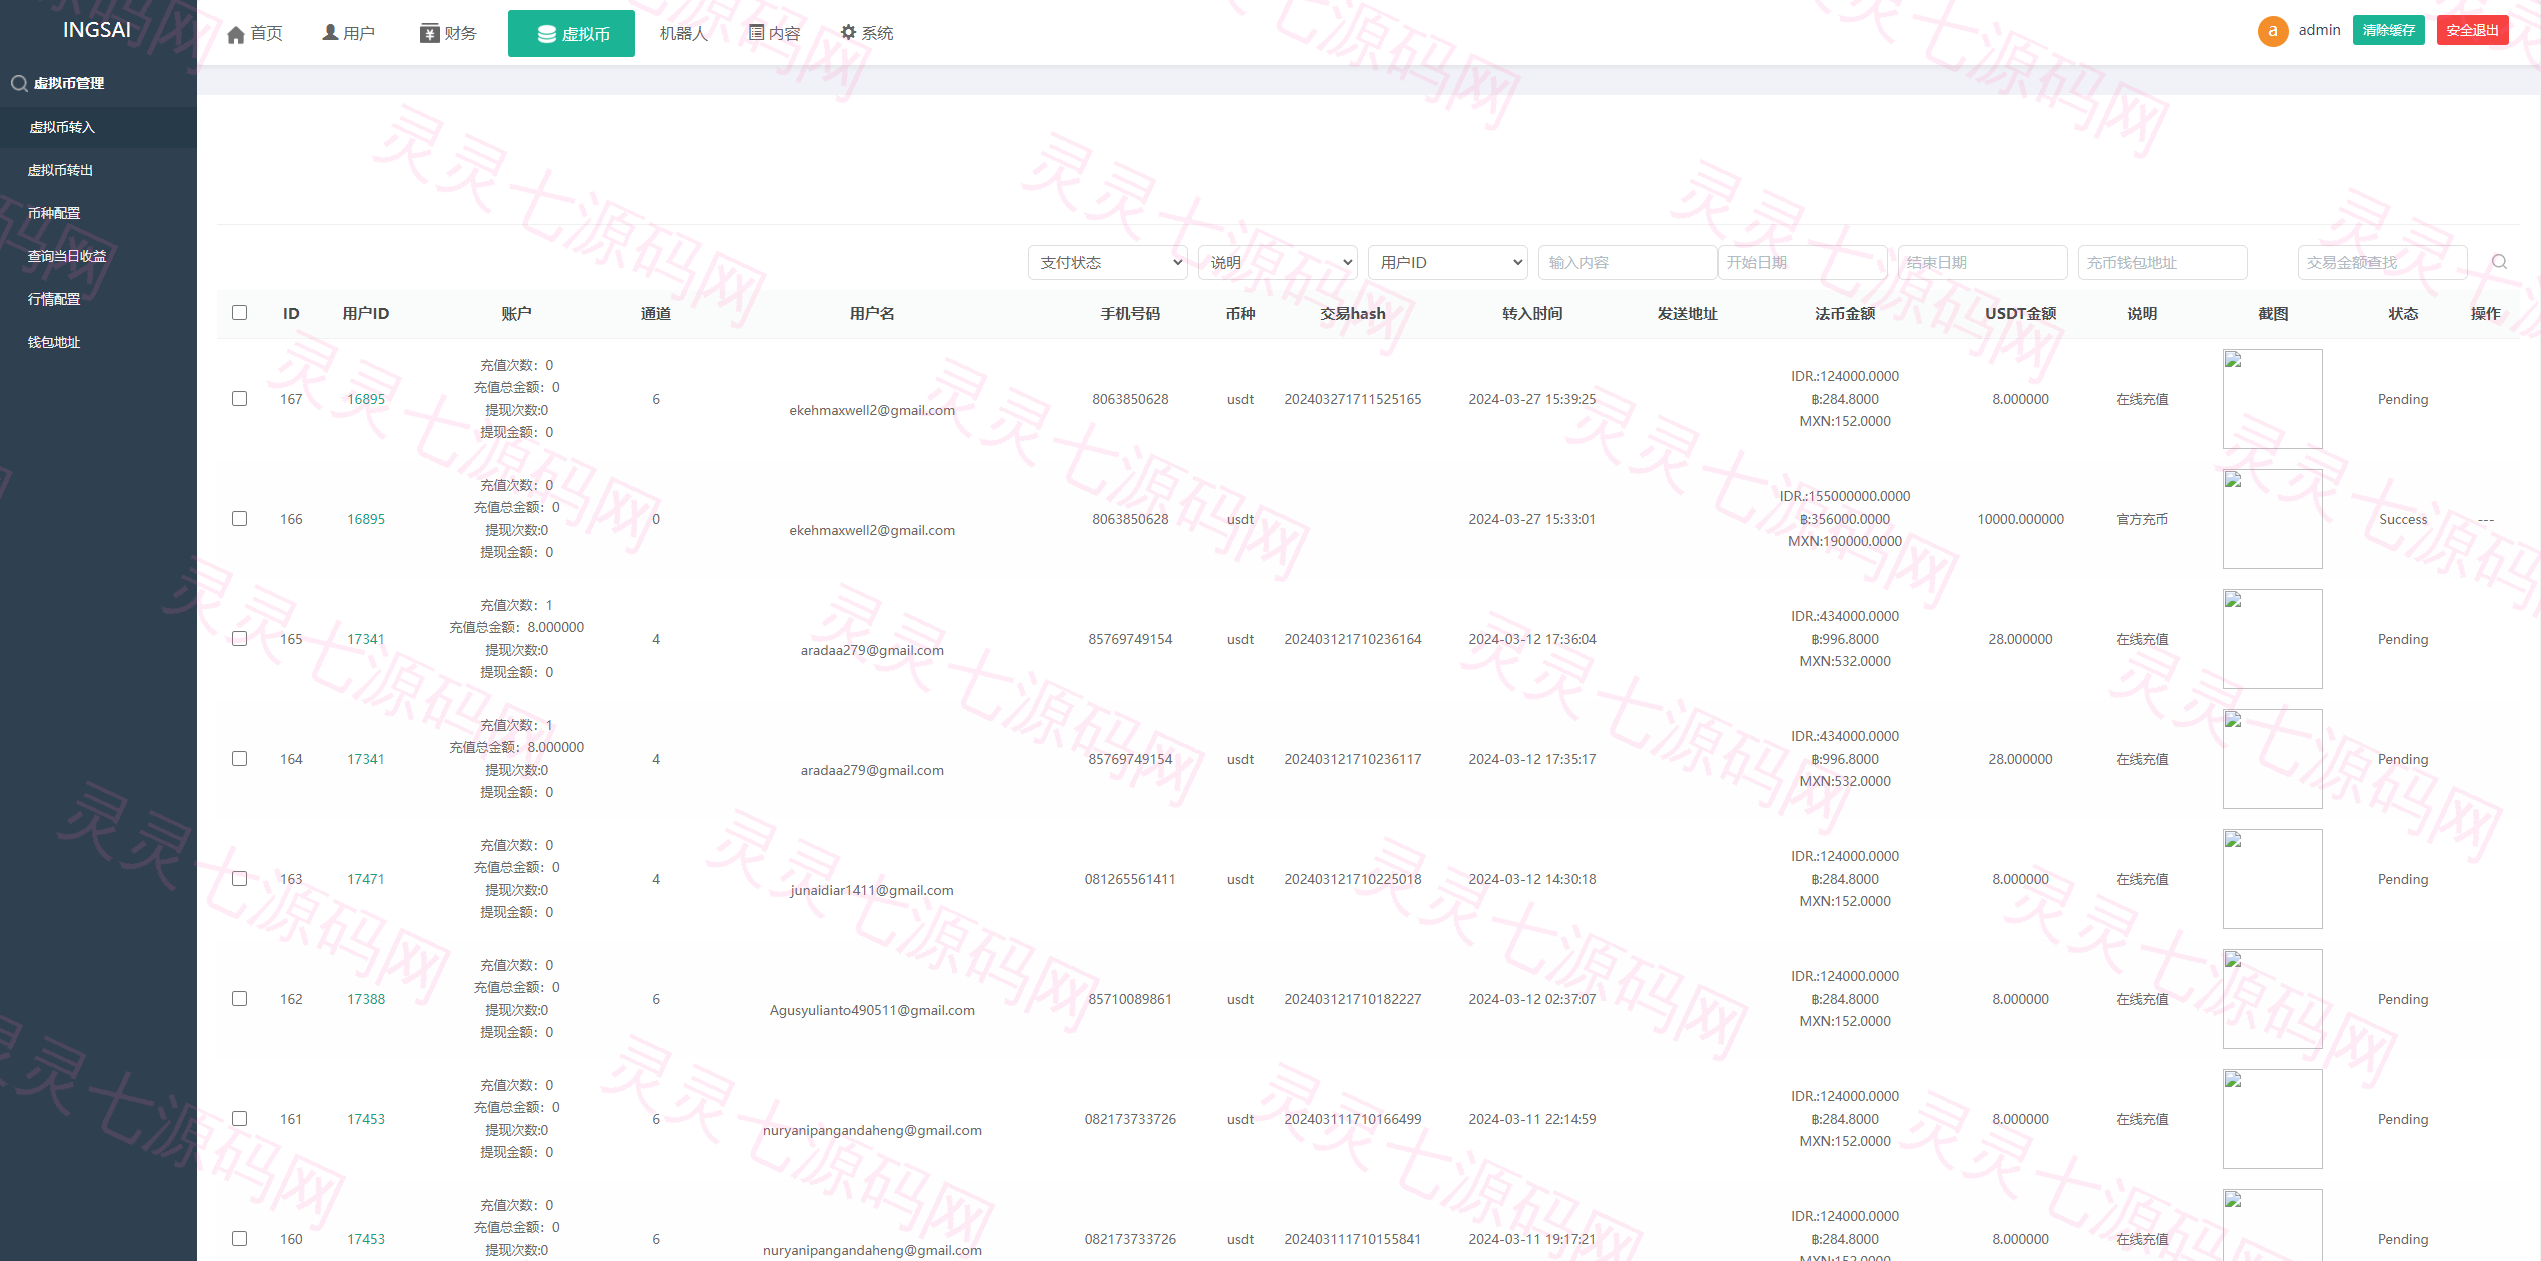
Task: Click user ID link 17388 in row 162
Action: click(x=366, y=999)
